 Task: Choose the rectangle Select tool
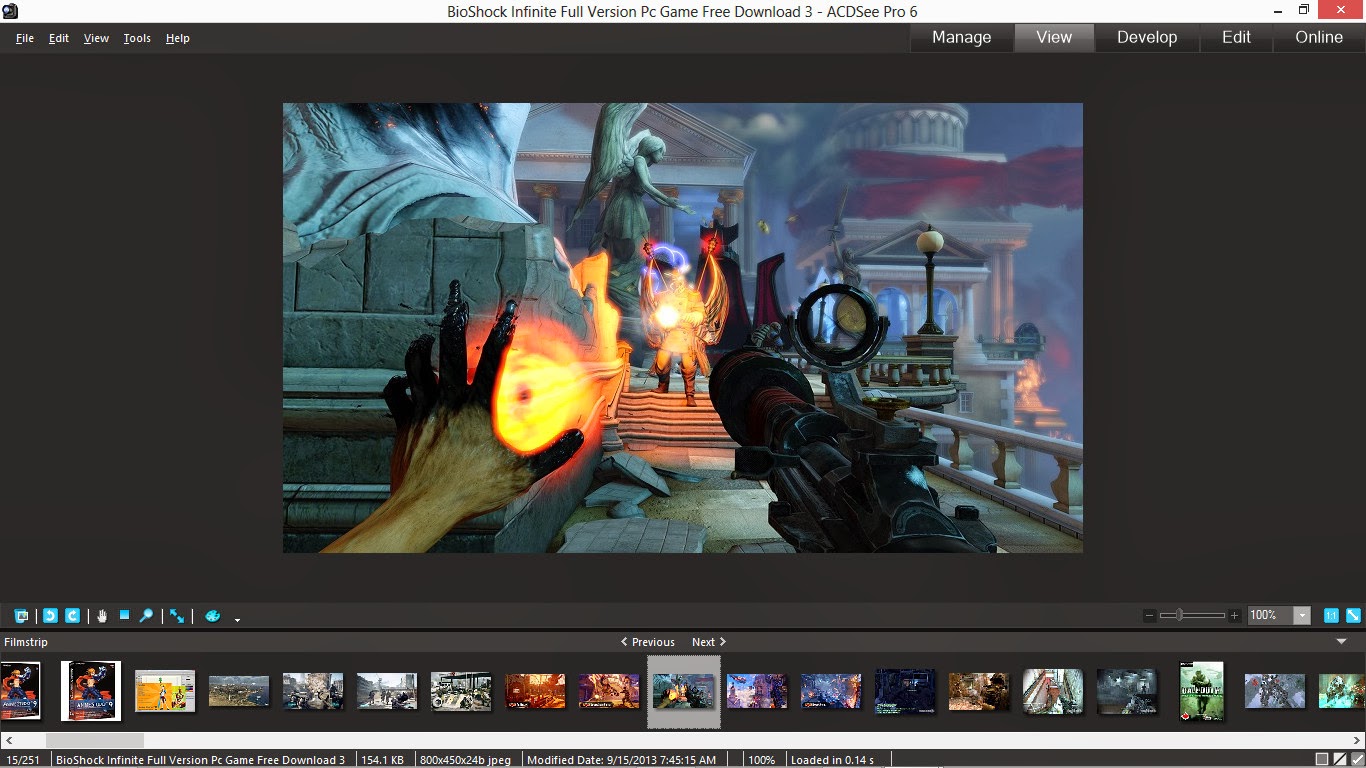[125, 615]
